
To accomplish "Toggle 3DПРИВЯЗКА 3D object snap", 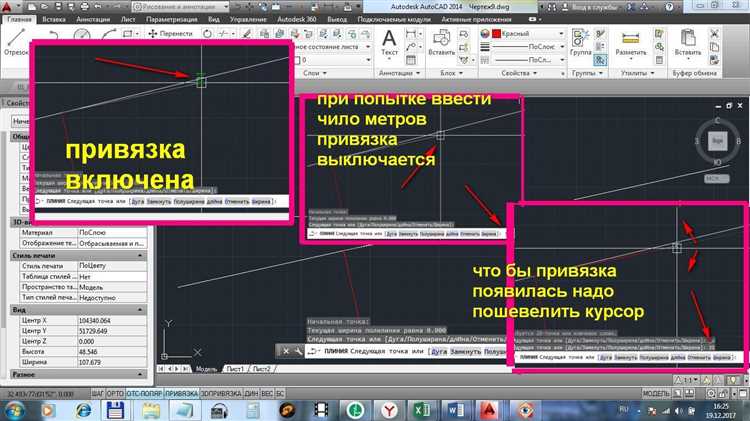I will pyautogui.click(x=221, y=393).
